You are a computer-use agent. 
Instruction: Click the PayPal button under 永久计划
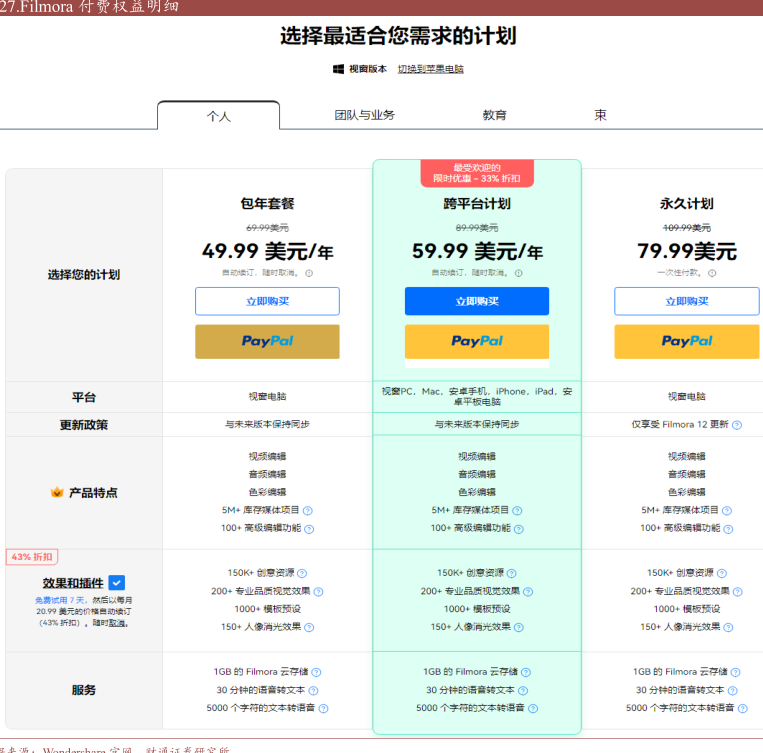[687, 341]
